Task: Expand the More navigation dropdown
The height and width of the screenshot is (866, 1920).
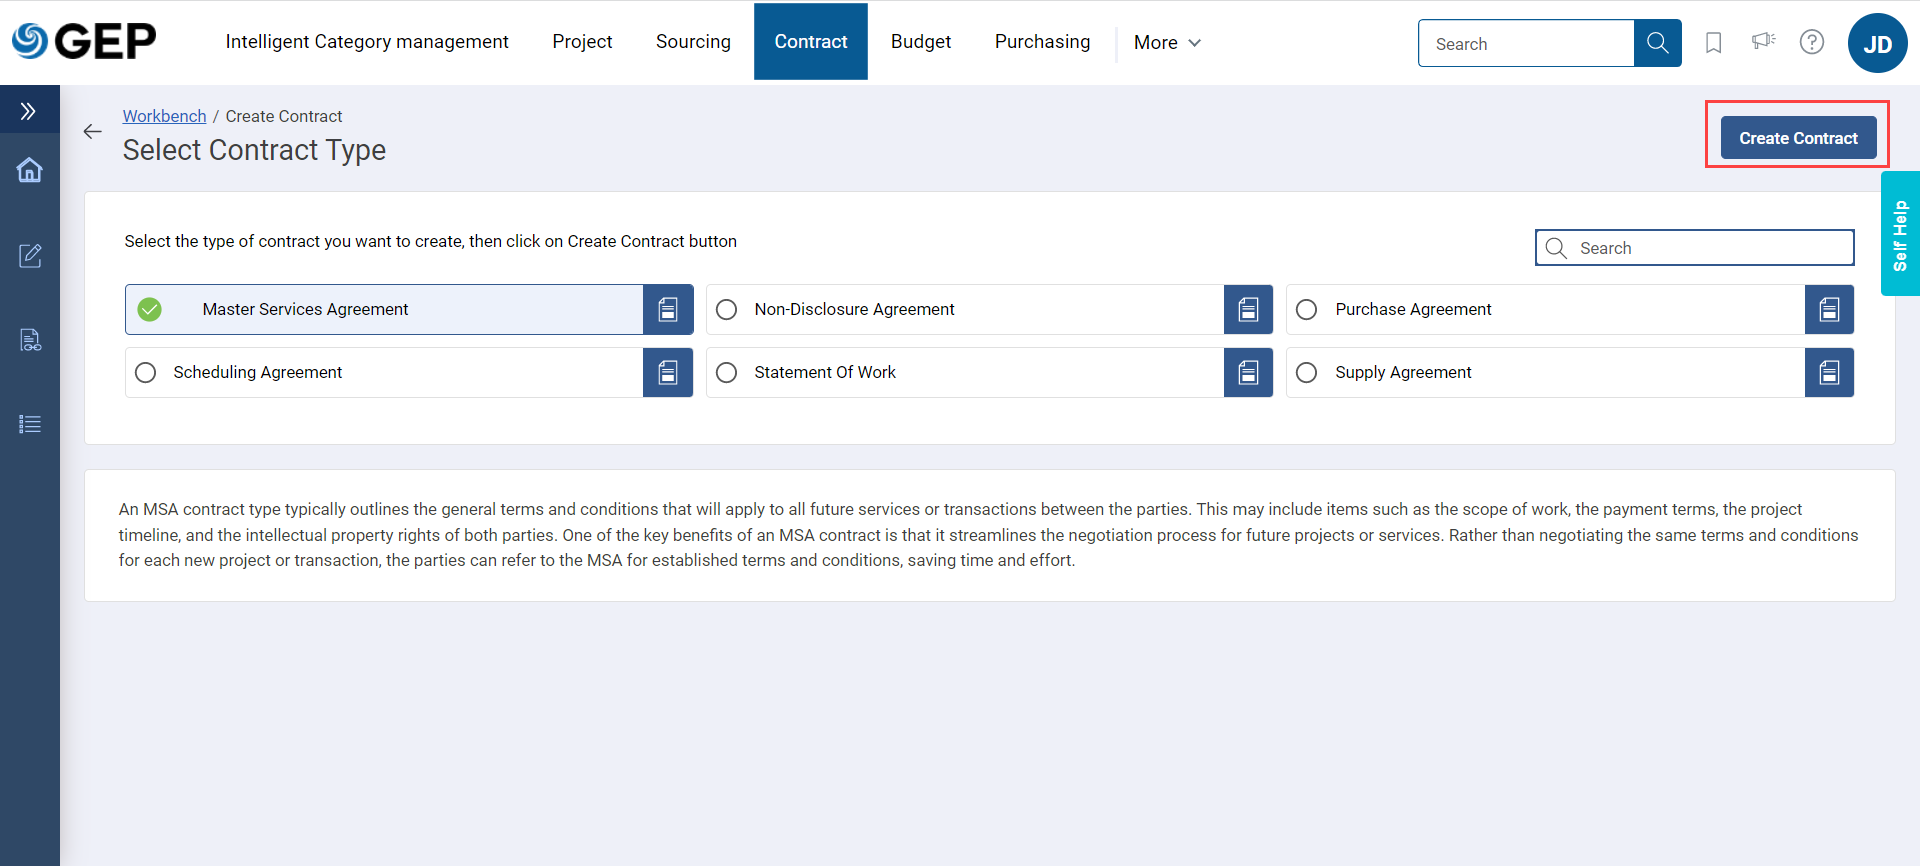Action: pos(1166,43)
